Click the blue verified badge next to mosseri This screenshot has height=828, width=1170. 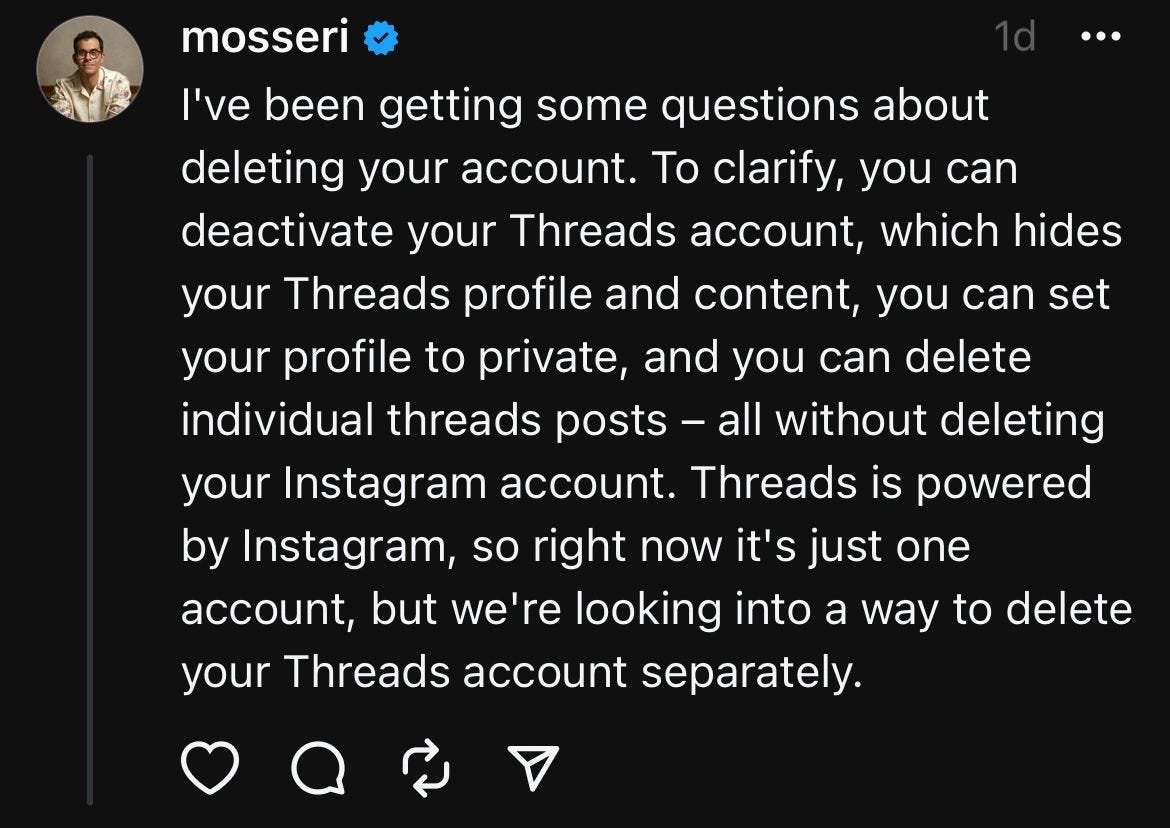[380, 38]
